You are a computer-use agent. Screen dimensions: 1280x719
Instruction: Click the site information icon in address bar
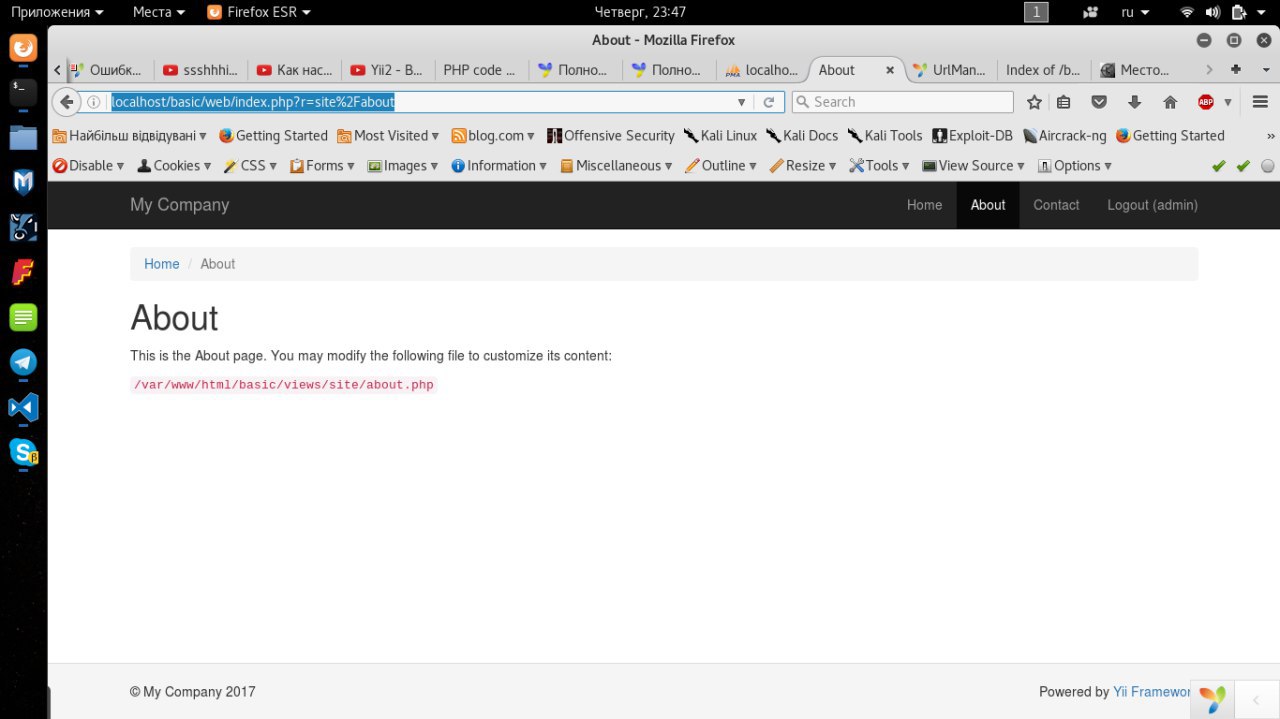pyautogui.click(x=93, y=102)
